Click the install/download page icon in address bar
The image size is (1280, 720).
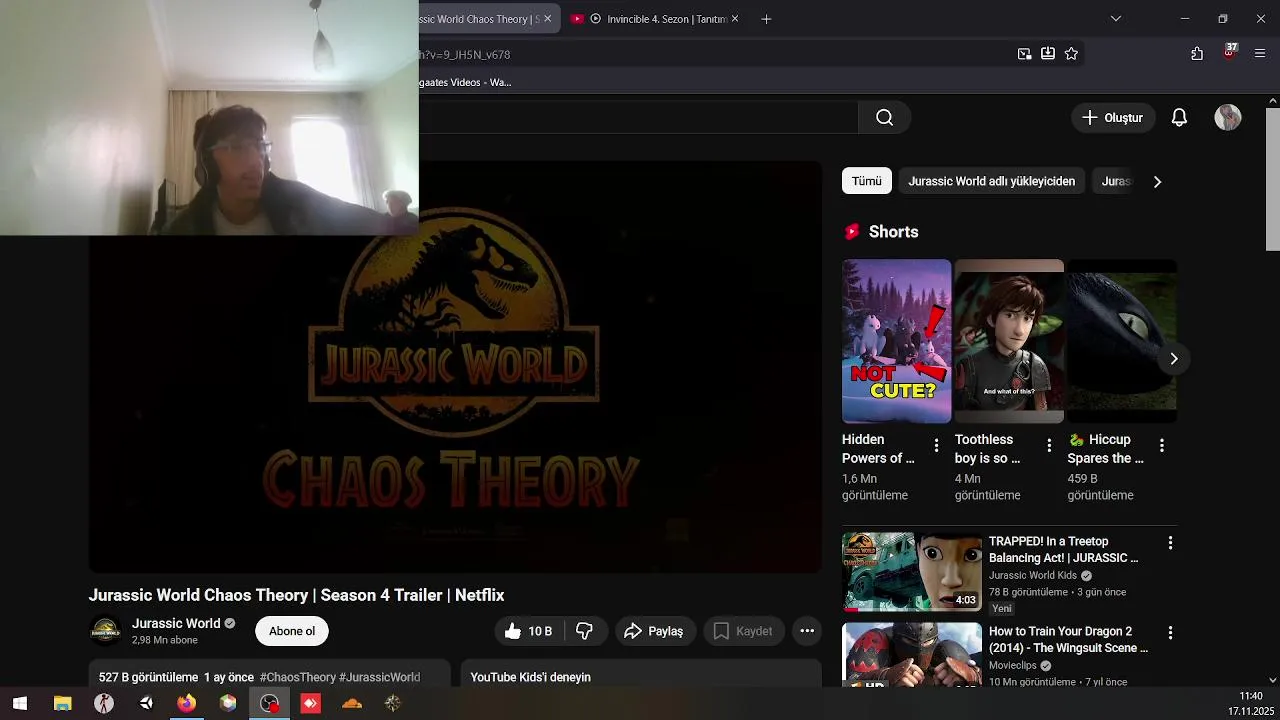click(1048, 54)
